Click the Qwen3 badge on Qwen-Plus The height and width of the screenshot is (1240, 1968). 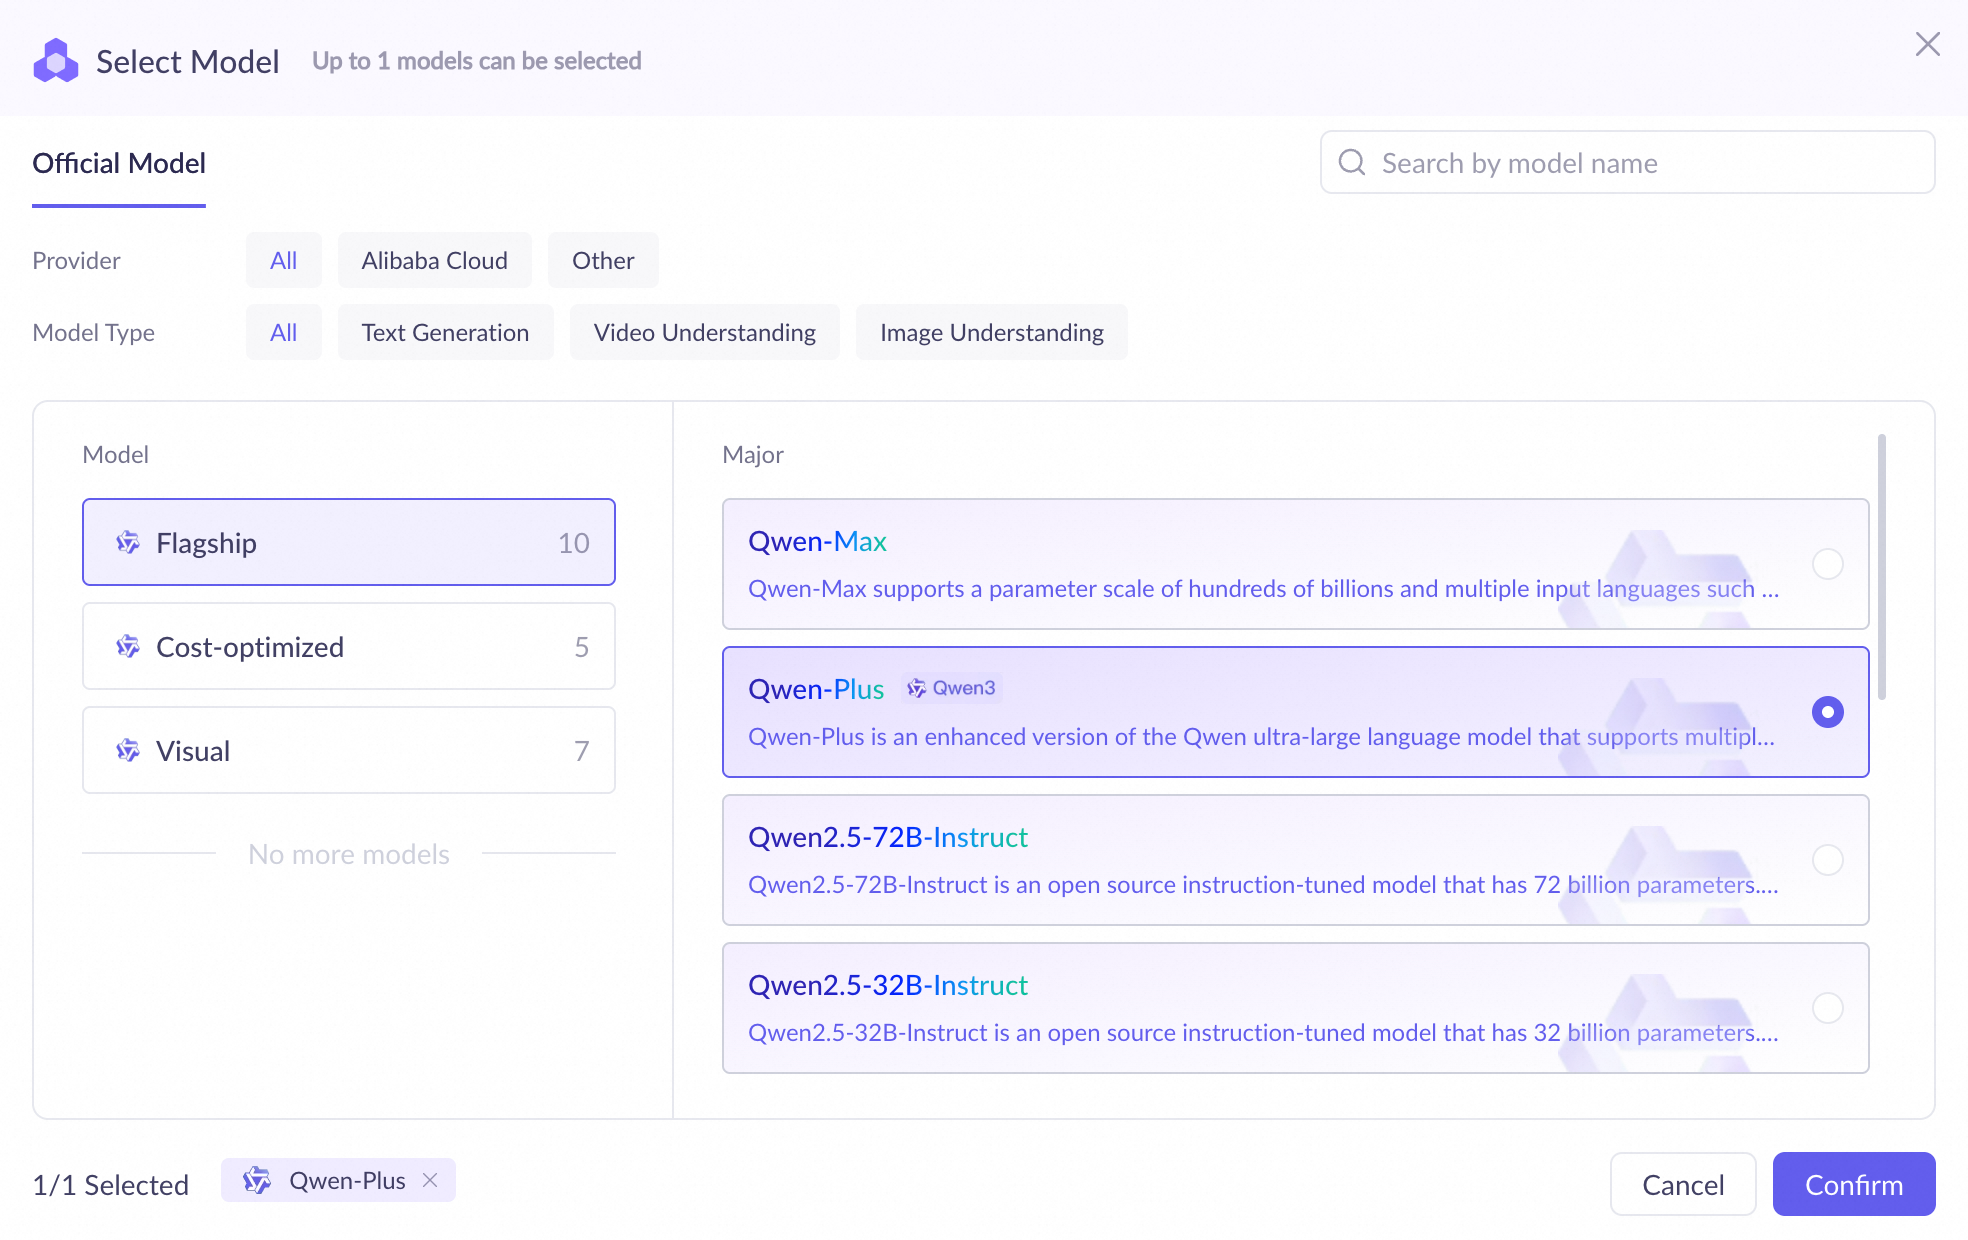coord(952,688)
